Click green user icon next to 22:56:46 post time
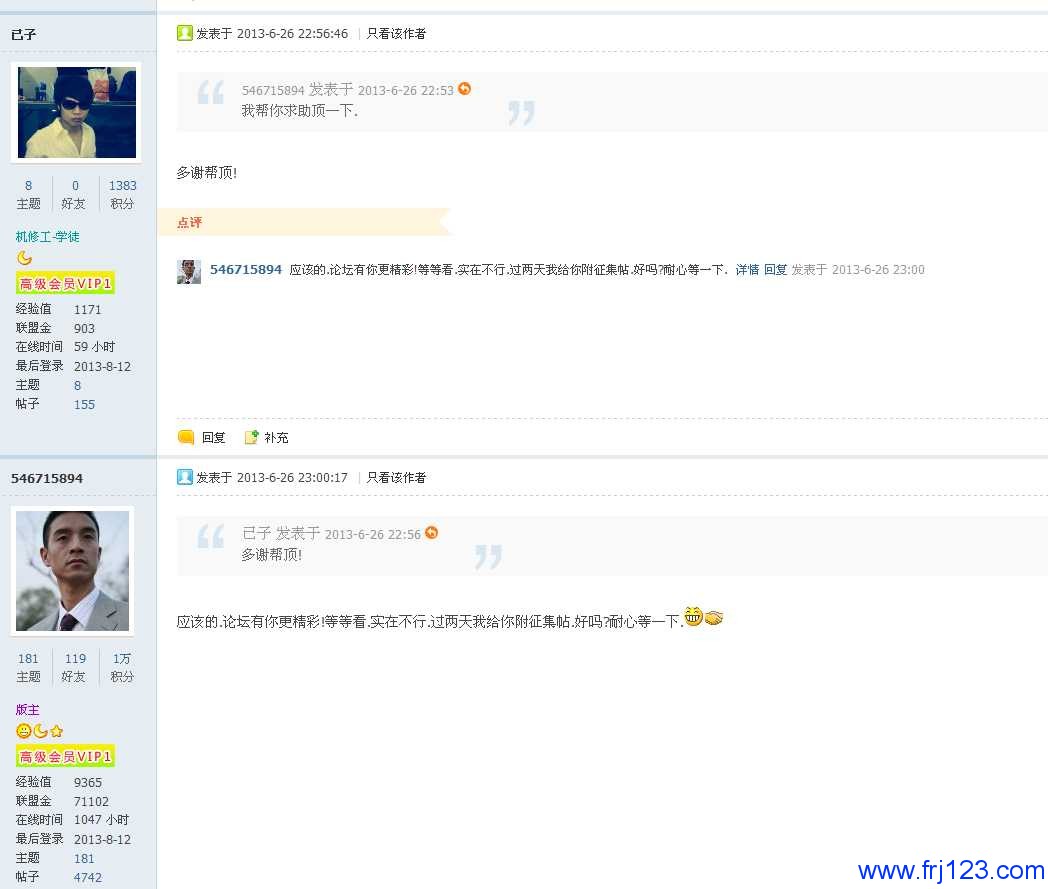Screen dimensions: 1048x889 (x=184, y=33)
